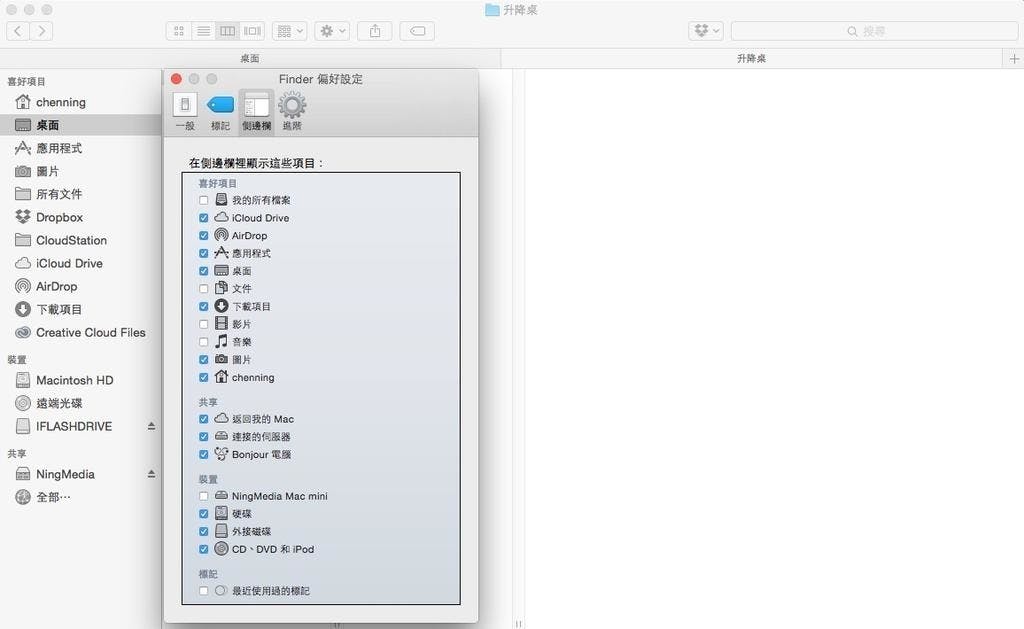Open the Dropbox toolbar dropdown

pyautogui.click(x=706, y=31)
